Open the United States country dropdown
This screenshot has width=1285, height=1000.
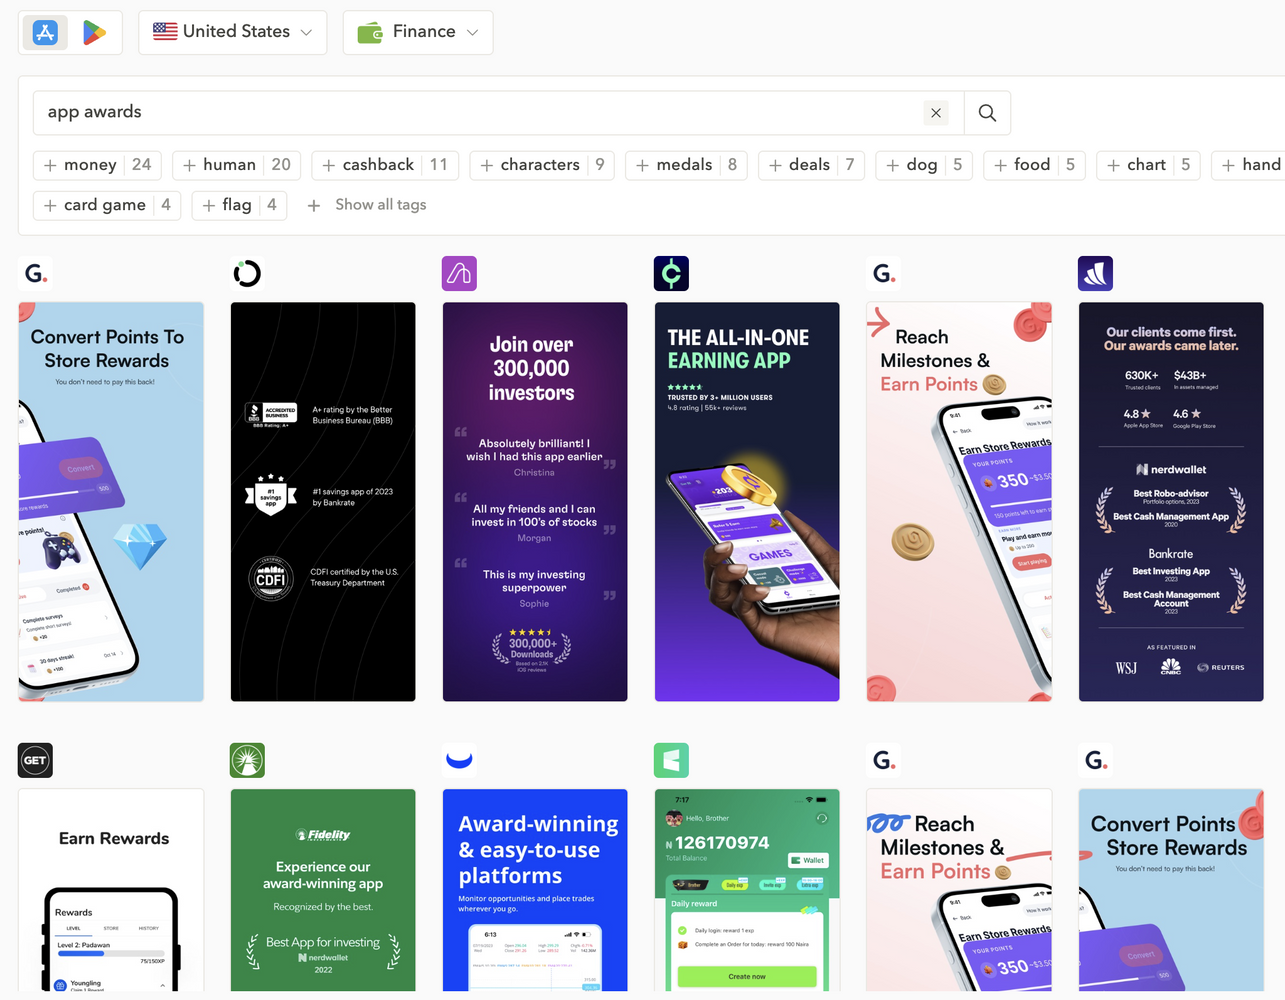click(233, 32)
